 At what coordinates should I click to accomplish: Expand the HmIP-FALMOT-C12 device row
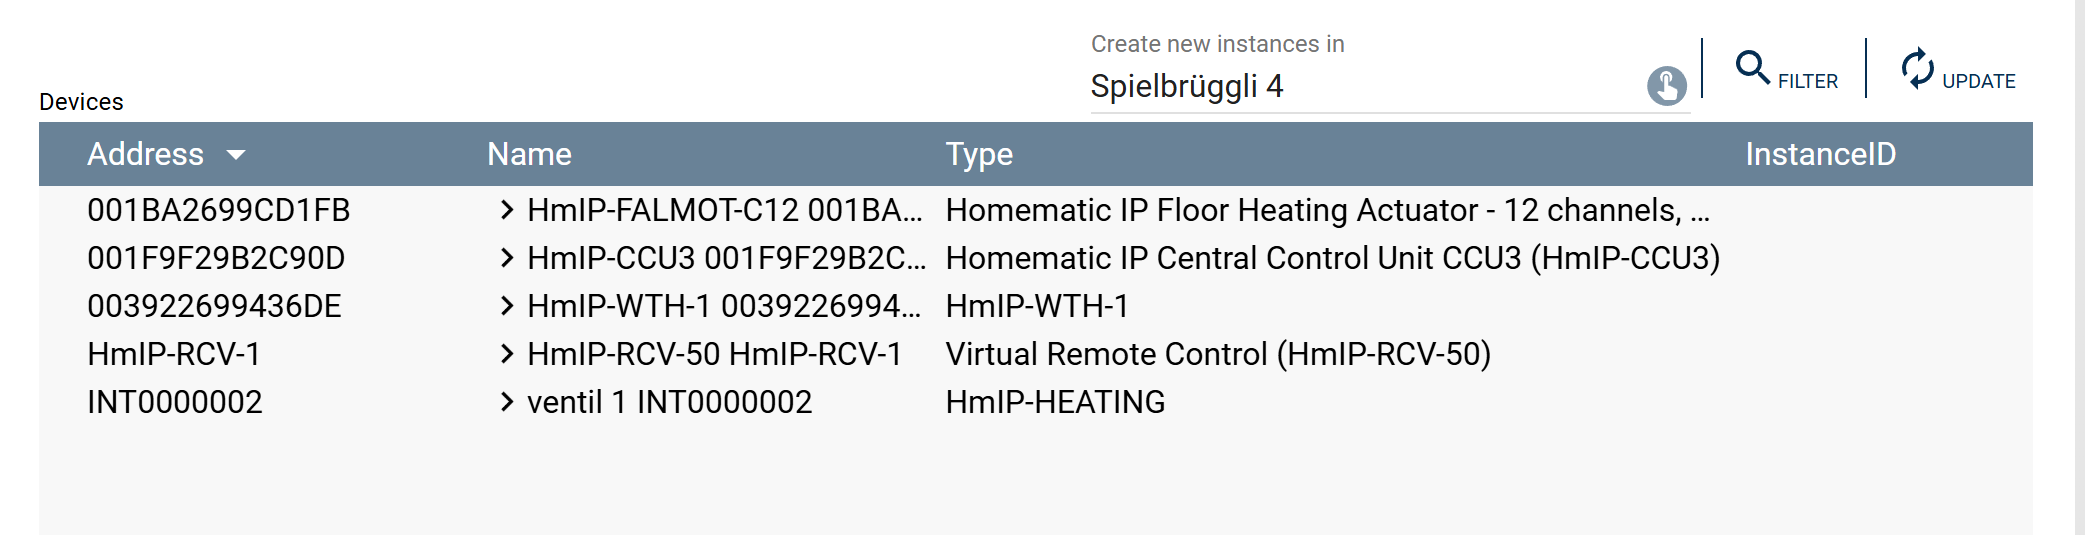507,210
